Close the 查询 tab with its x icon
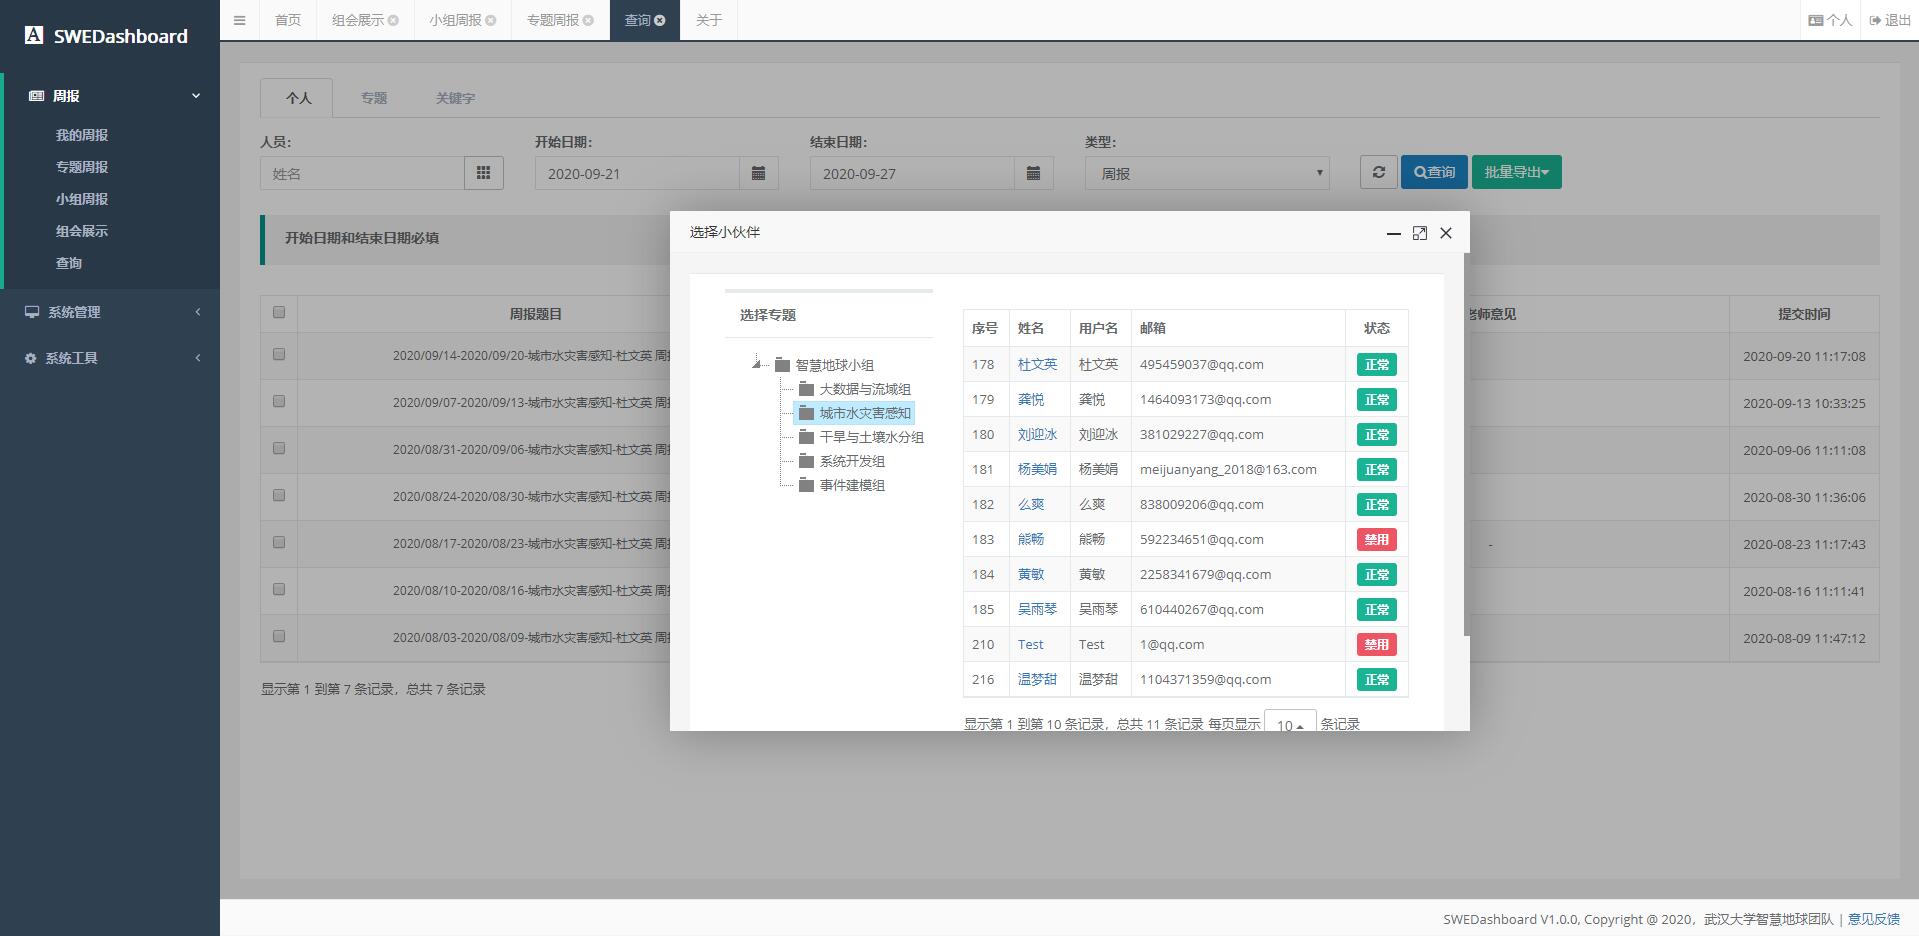This screenshot has height=936, width=1919. (x=660, y=20)
